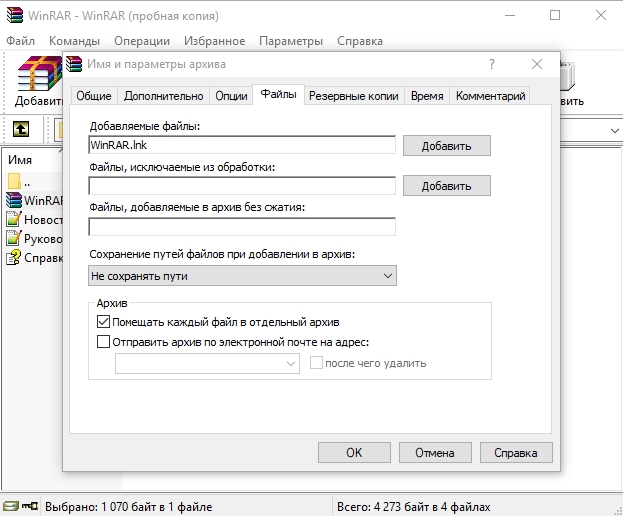
Task: Open the Параметры menu
Action: tap(291, 41)
